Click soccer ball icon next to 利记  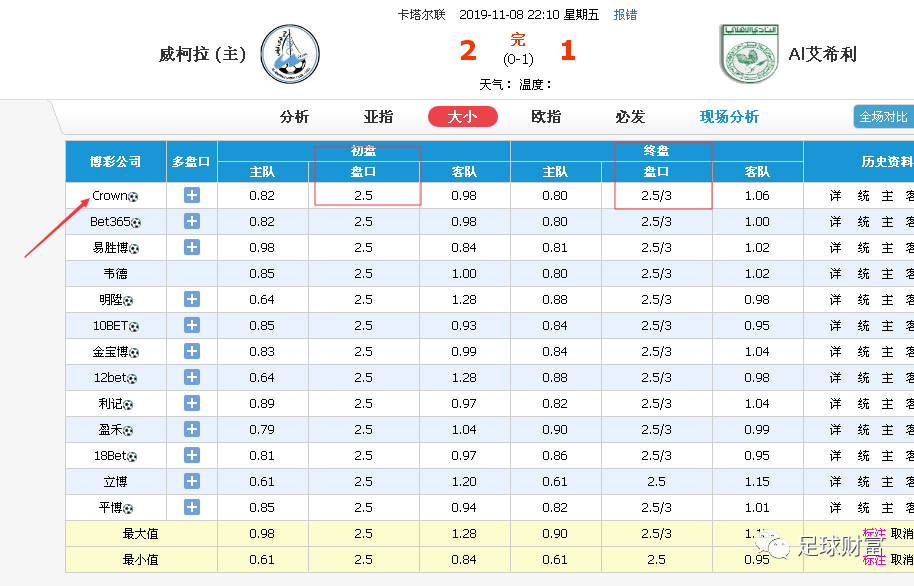click(x=128, y=405)
